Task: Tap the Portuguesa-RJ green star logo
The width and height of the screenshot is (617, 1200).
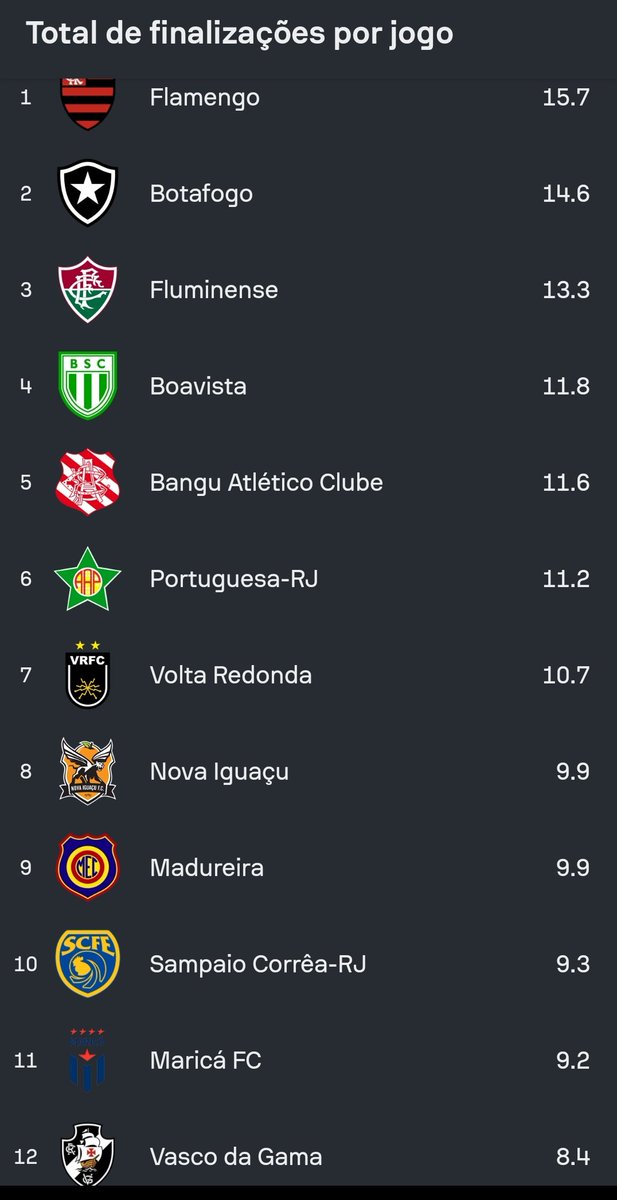Action: pos(88,578)
